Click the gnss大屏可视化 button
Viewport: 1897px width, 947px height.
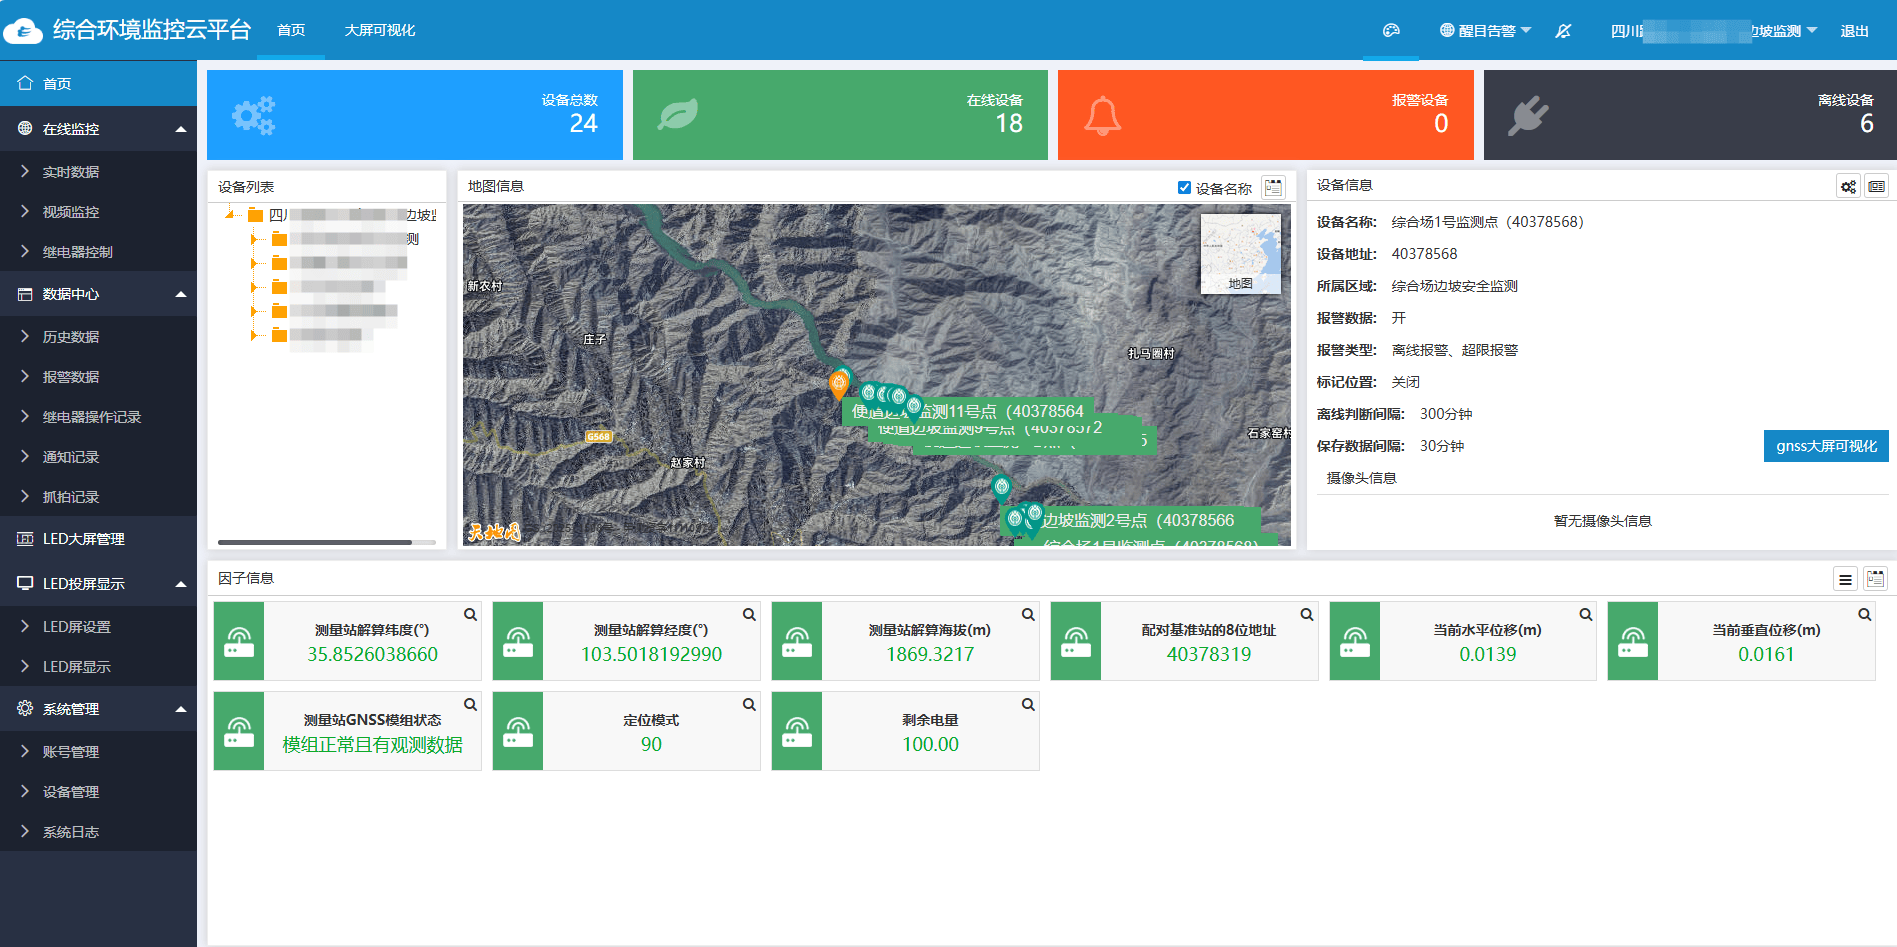tap(1825, 446)
